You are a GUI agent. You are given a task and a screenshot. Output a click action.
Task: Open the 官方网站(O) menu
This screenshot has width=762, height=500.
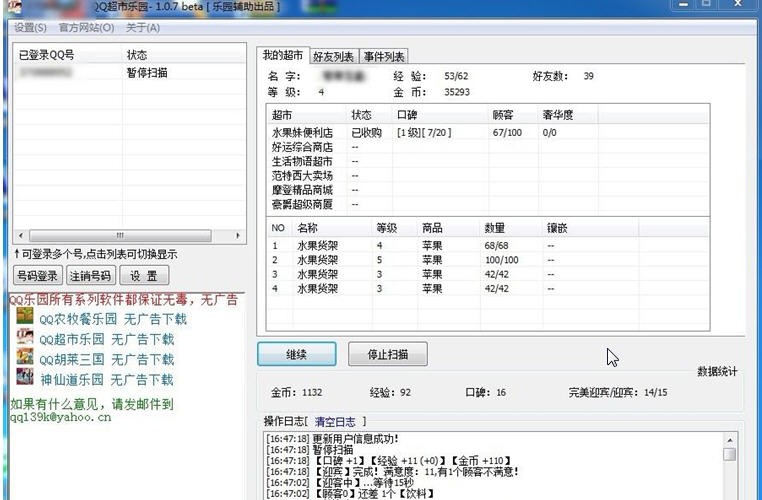(x=87, y=28)
